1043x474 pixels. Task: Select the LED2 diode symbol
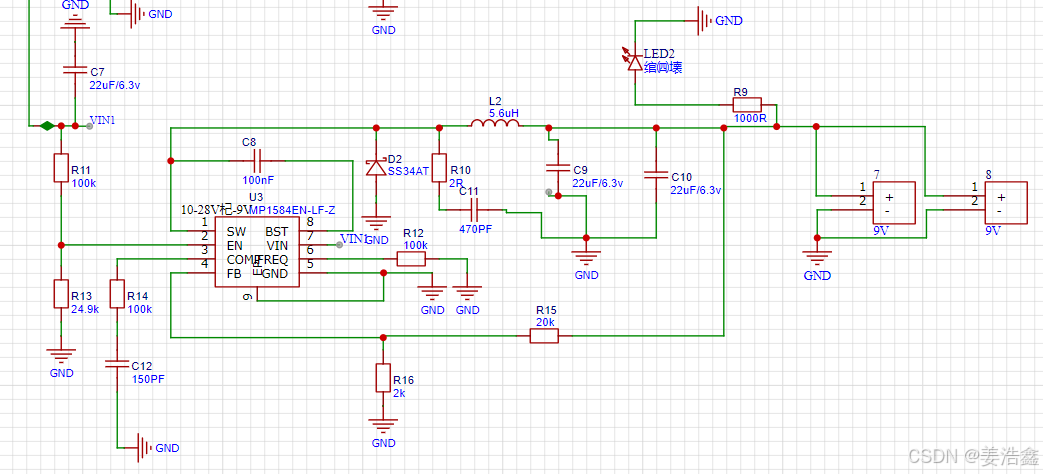click(x=634, y=60)
